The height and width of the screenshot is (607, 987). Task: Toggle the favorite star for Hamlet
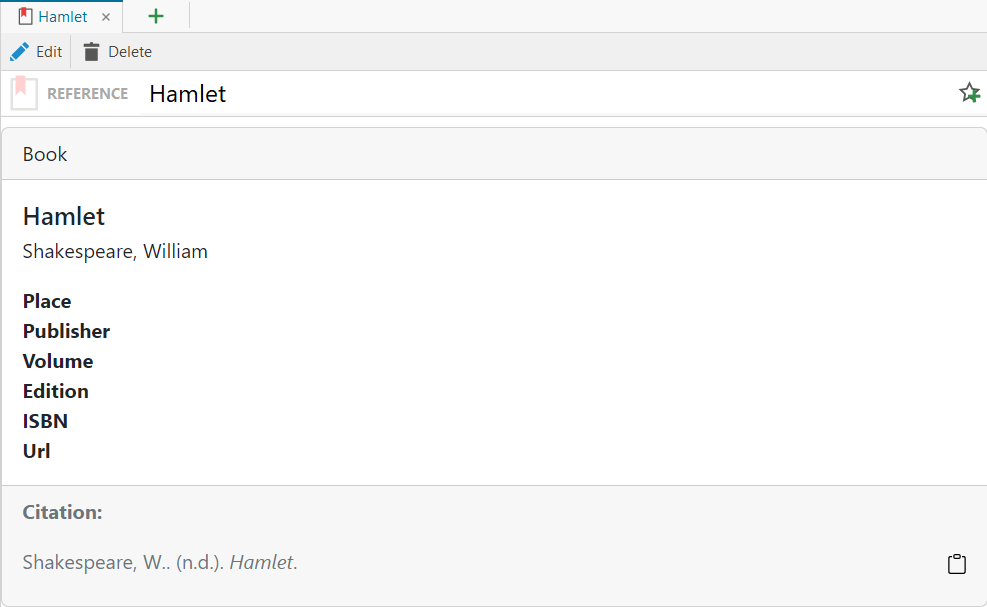click(969, 93)
